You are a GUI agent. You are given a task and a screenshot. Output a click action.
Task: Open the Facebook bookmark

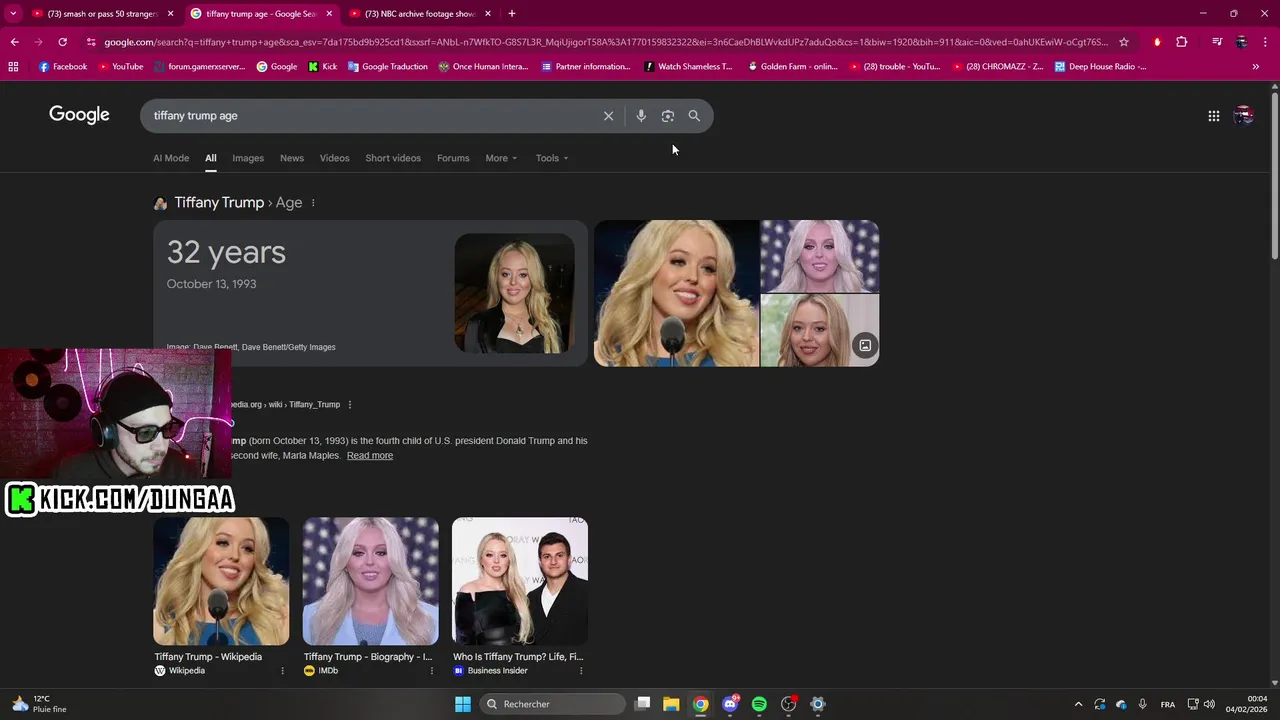click(63, 67)
